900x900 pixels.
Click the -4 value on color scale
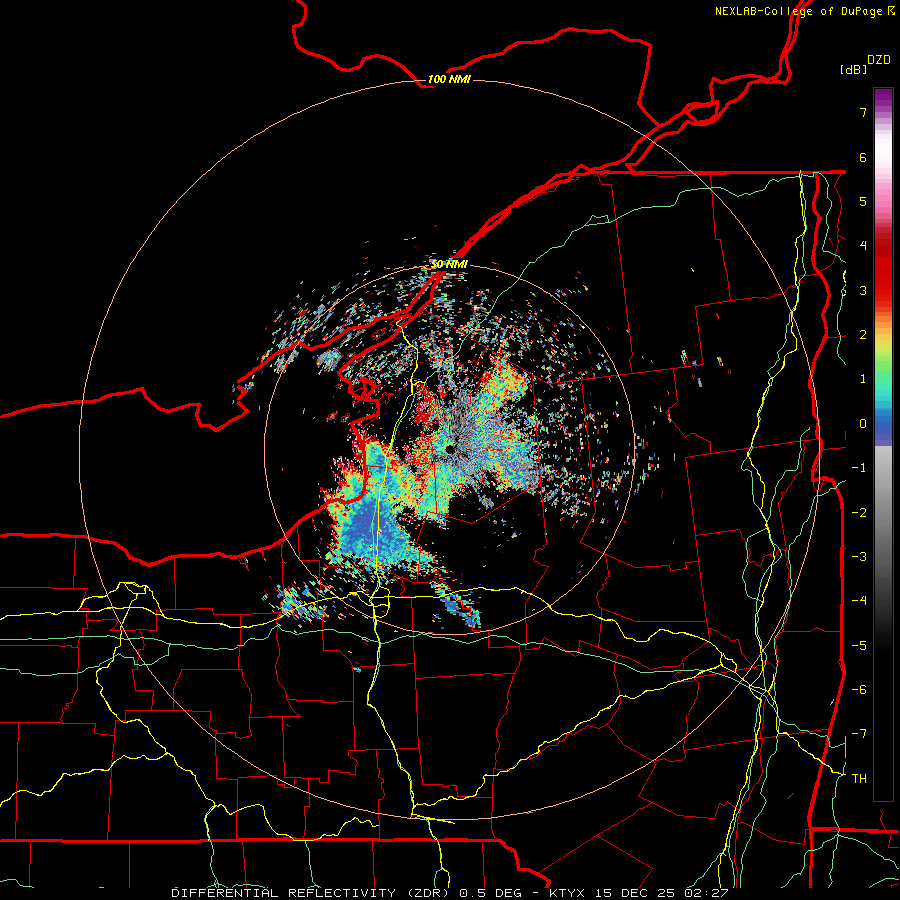(x=859, y=601)
